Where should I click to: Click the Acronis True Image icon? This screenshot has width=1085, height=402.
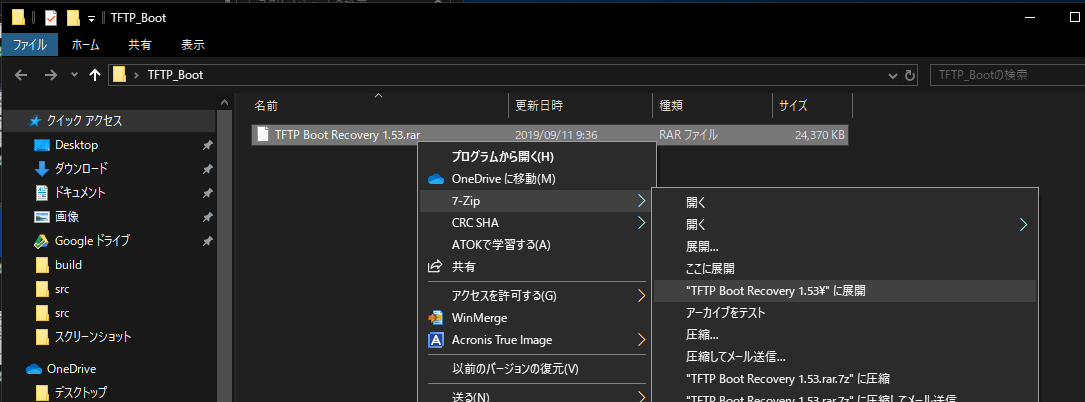(x=435, y=340)
